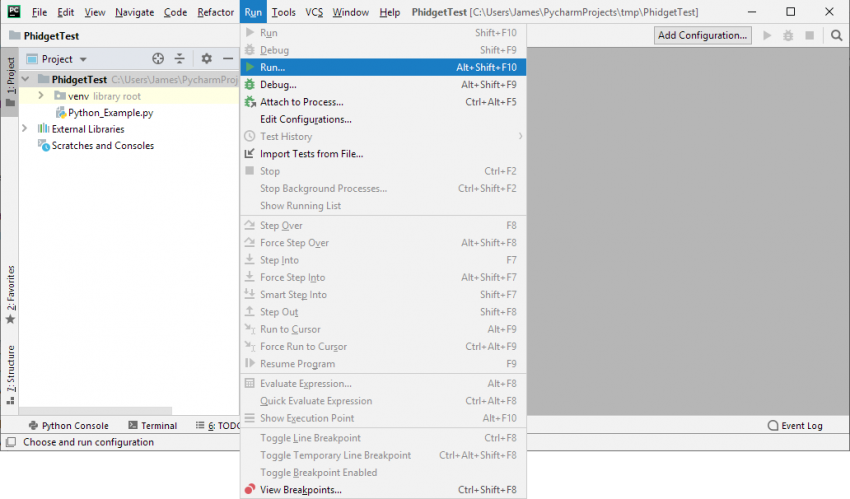Open the Terminal tool window
This screenshot has height=499, width=850.
[x=153, y=426]
